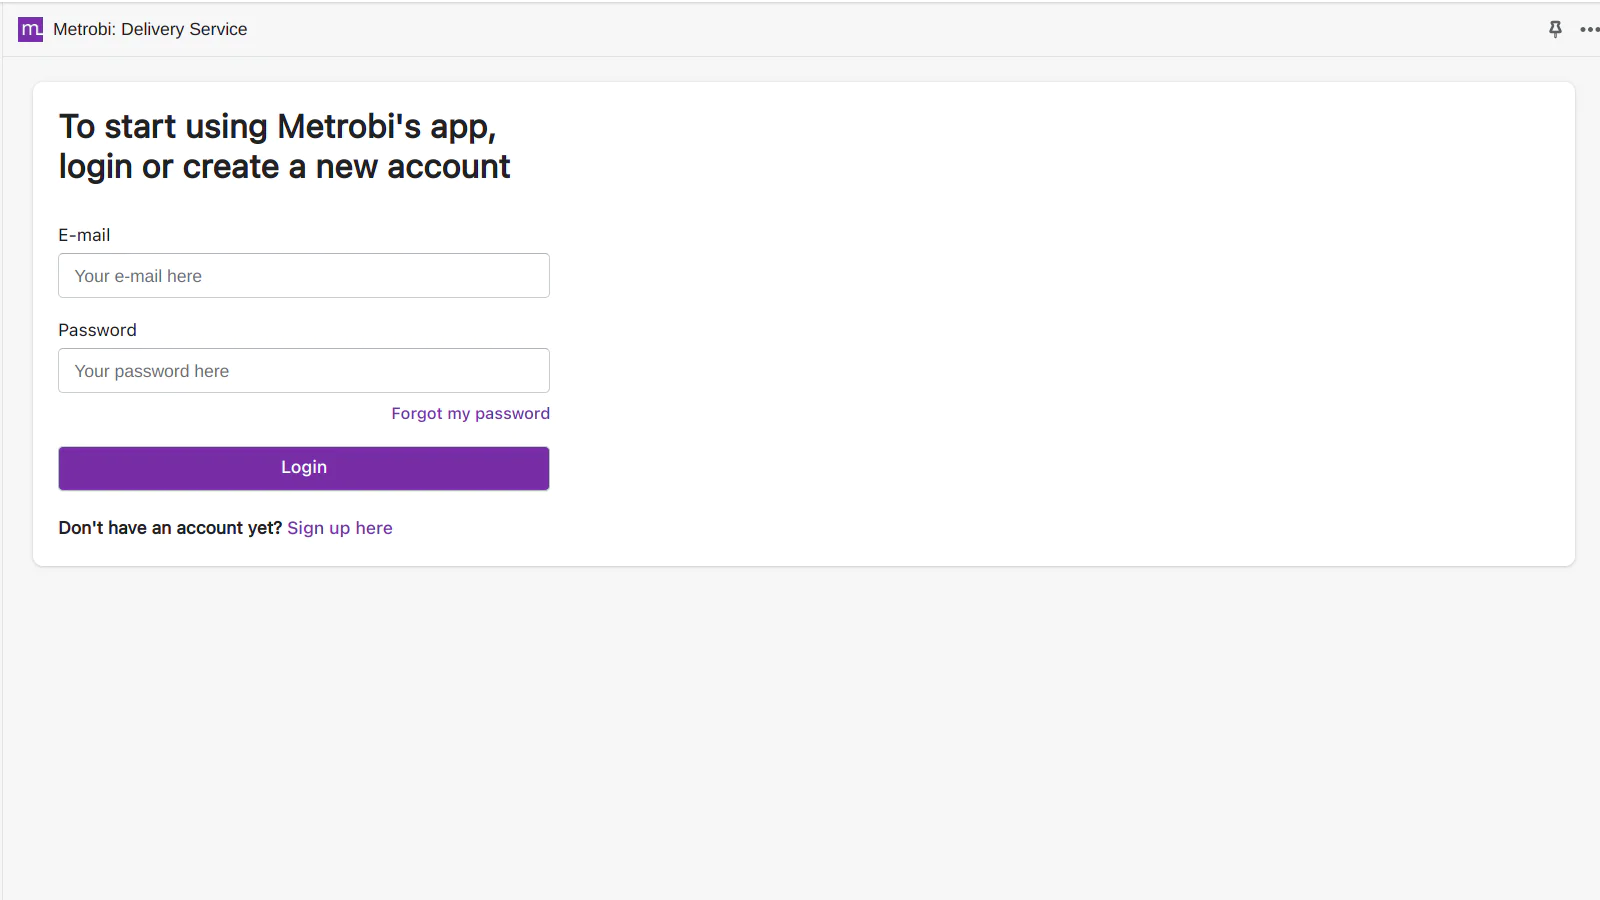
Task: Click the "Password" field label
Action: coord(97,330)
